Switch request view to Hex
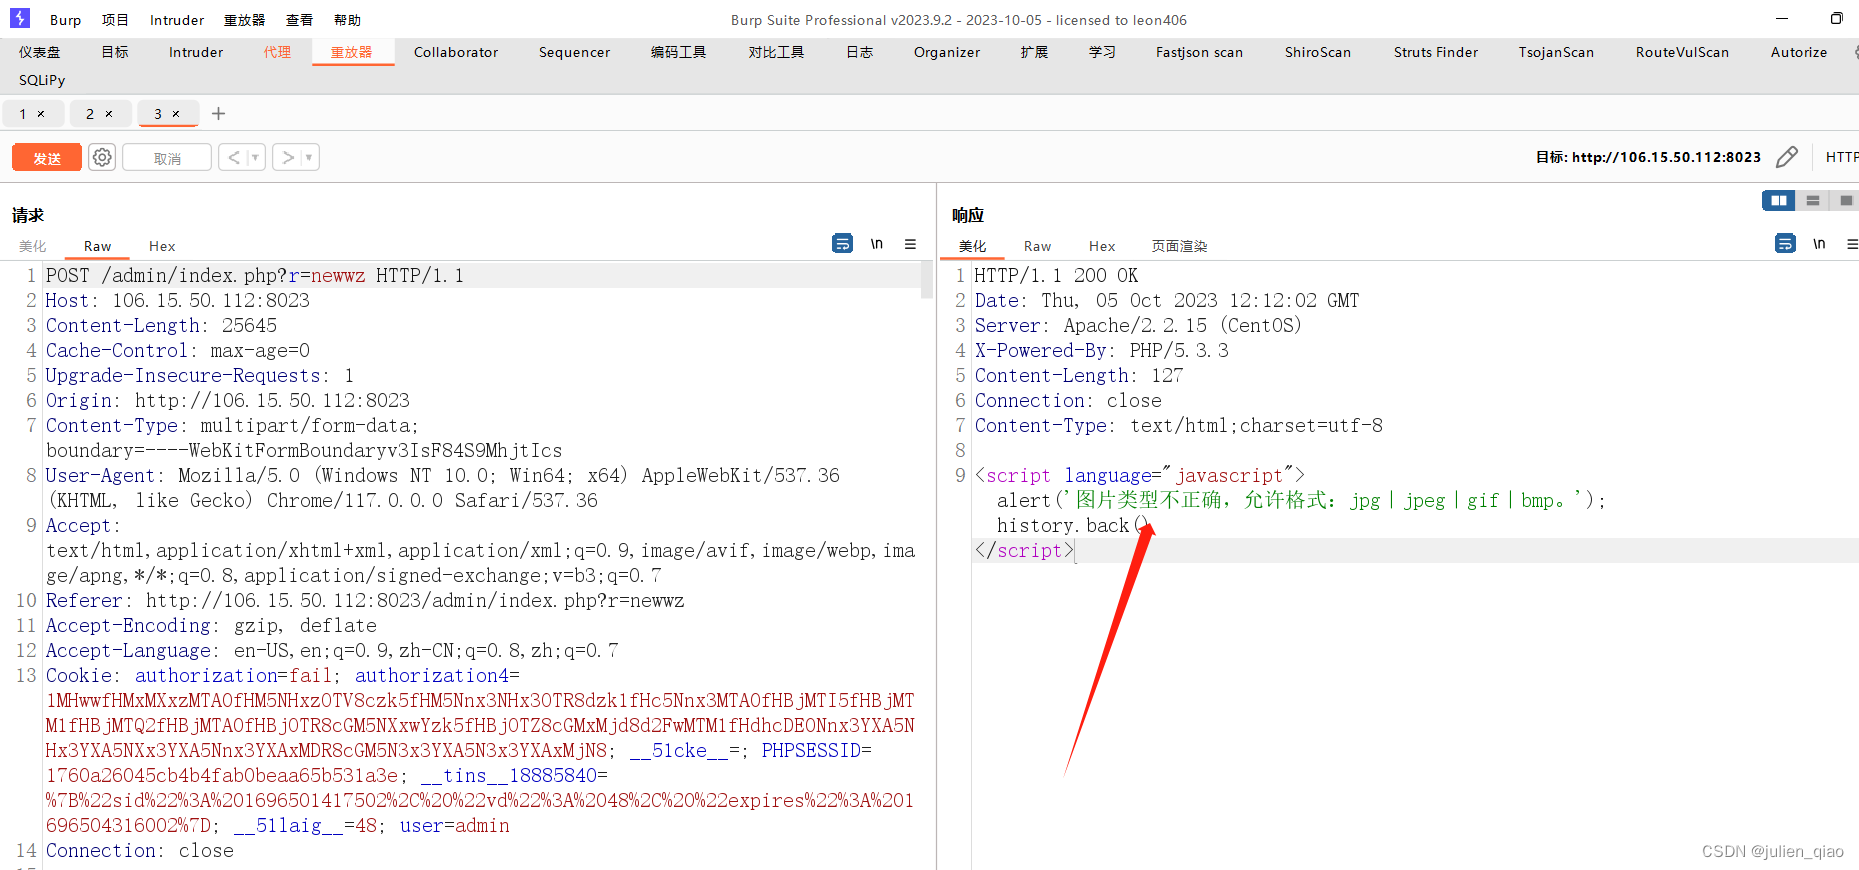1859x870 pixels. pyautogui.click(x=162, y=246)
